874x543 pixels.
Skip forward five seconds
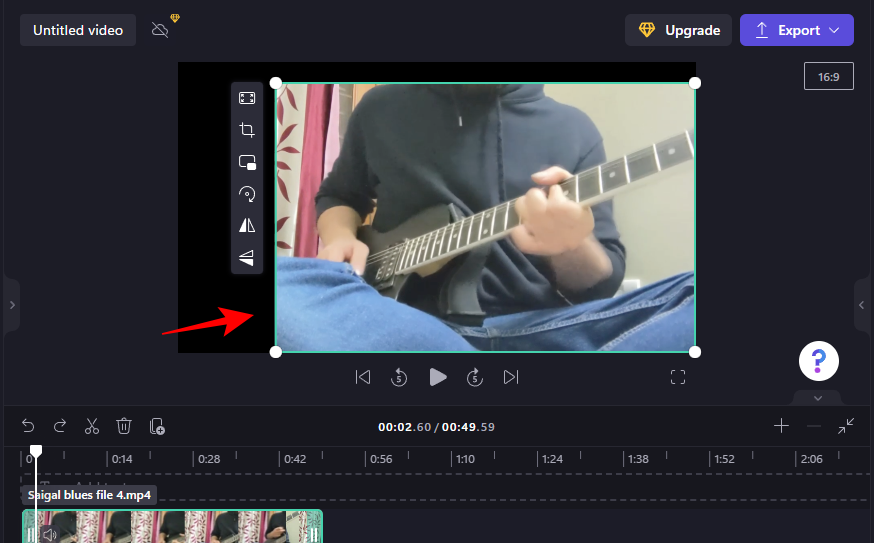click(475, 377)
